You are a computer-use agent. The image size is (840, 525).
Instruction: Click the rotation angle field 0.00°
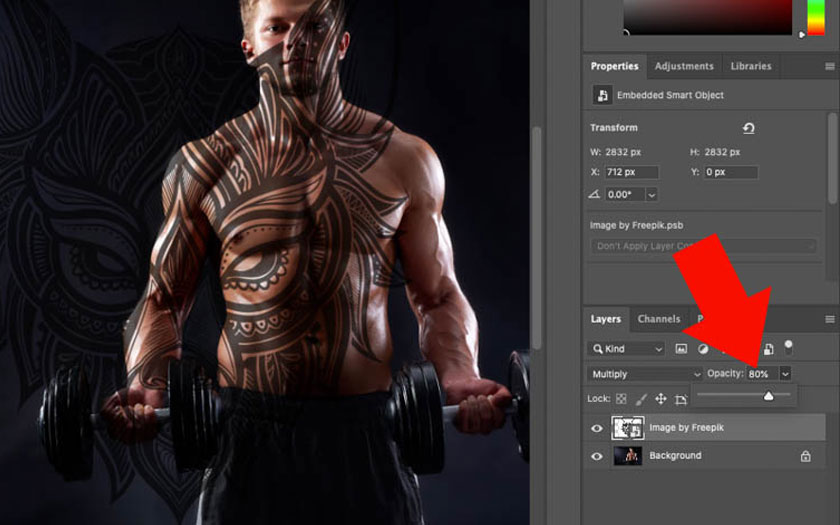(x=625, y=194)
